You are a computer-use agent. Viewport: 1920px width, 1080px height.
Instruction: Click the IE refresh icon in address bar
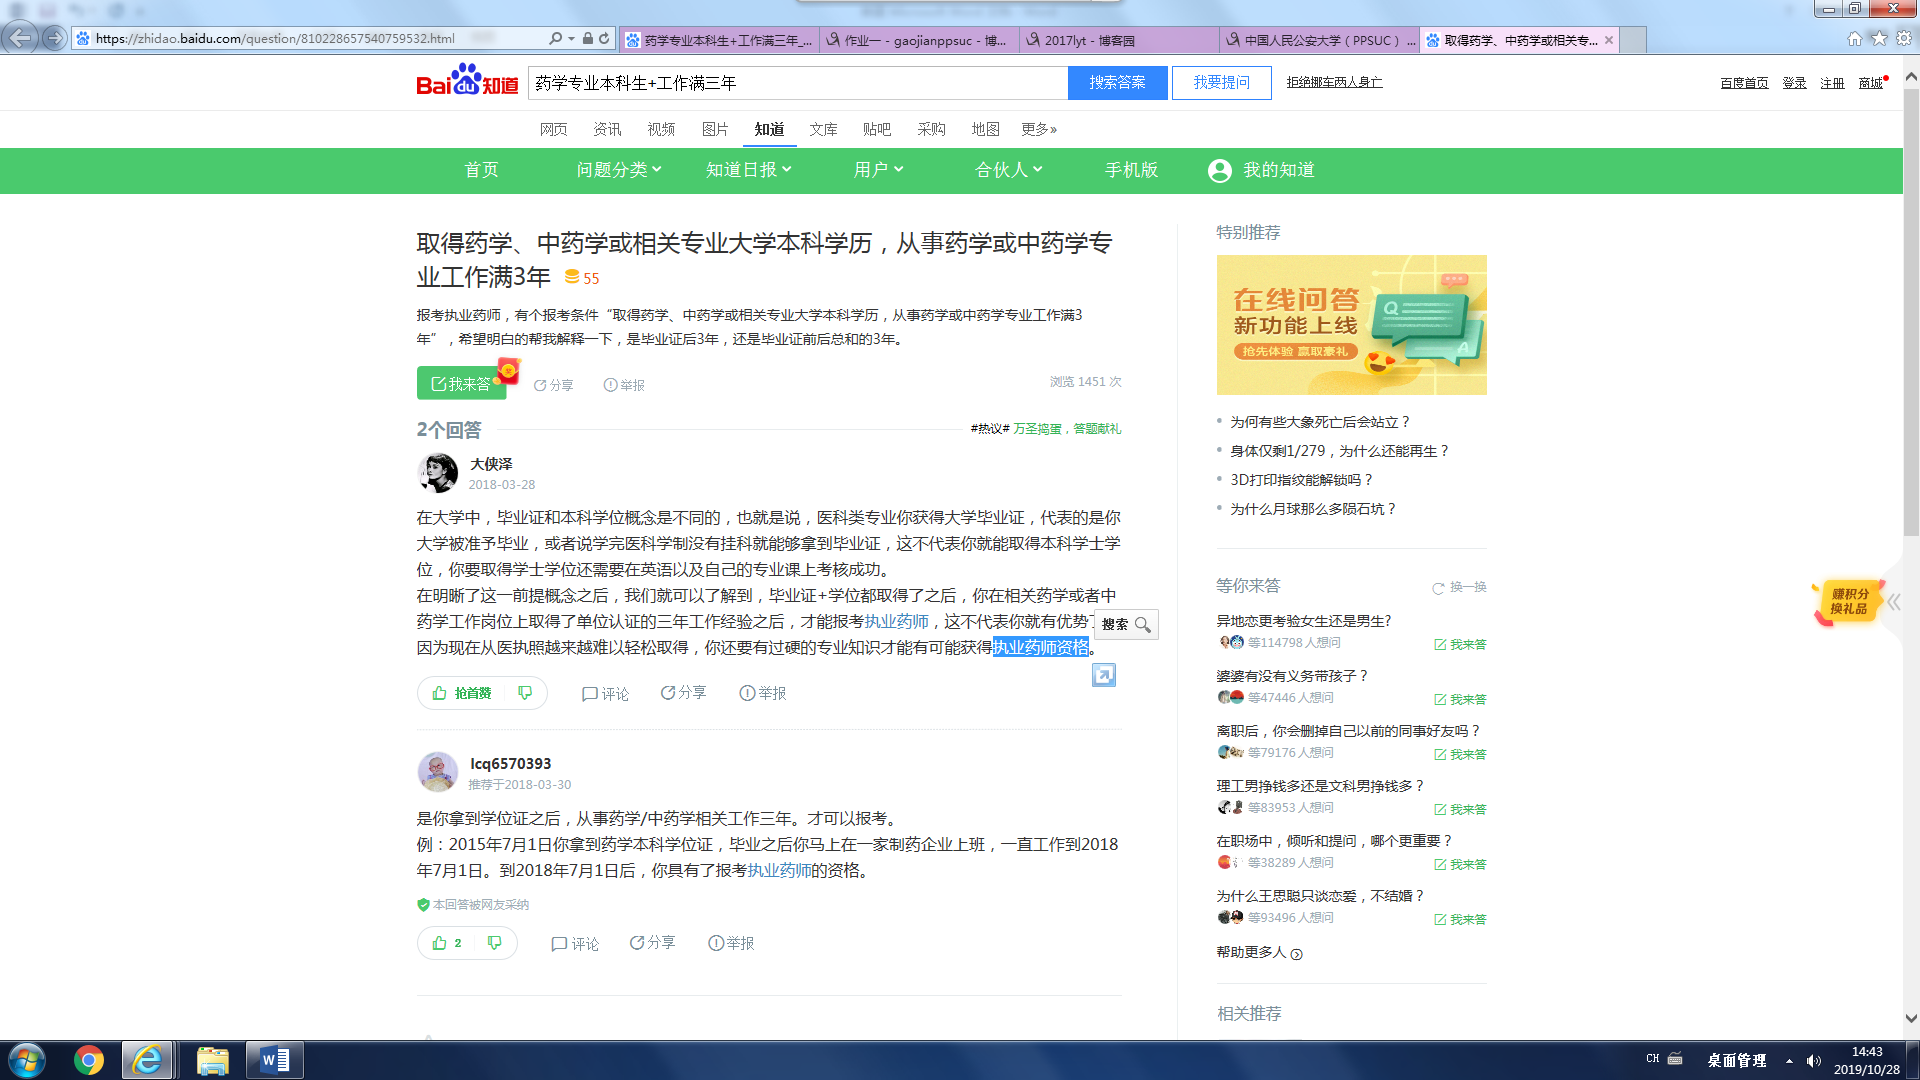pos(604,38)
